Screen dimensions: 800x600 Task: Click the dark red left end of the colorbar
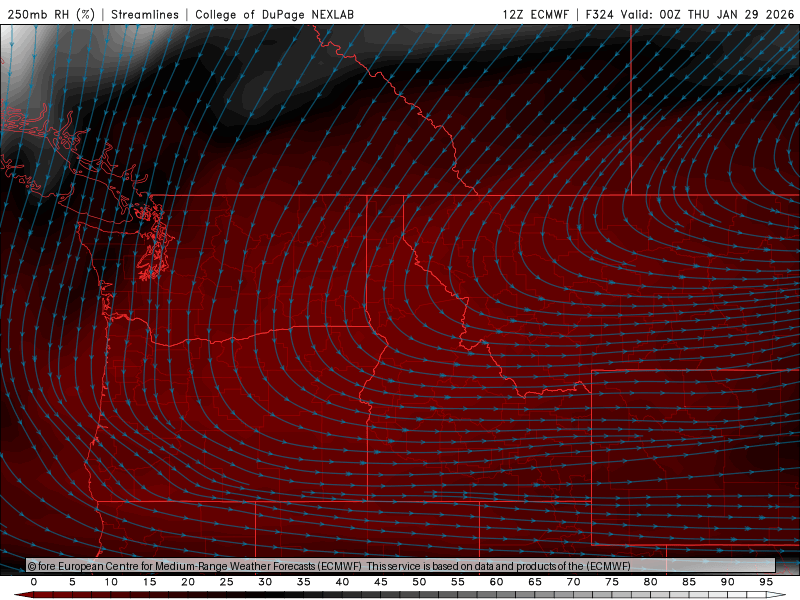(x=23, y=595)
